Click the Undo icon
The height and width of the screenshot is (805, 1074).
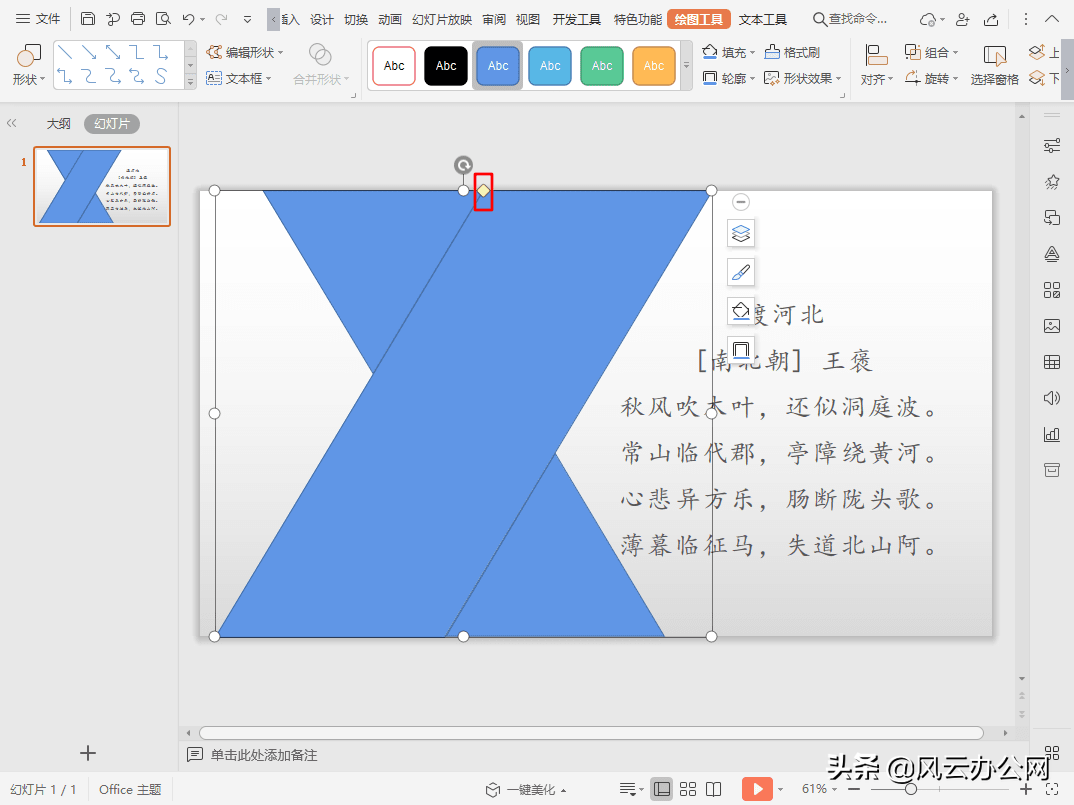pyautogui.click(x=190, y=18)
